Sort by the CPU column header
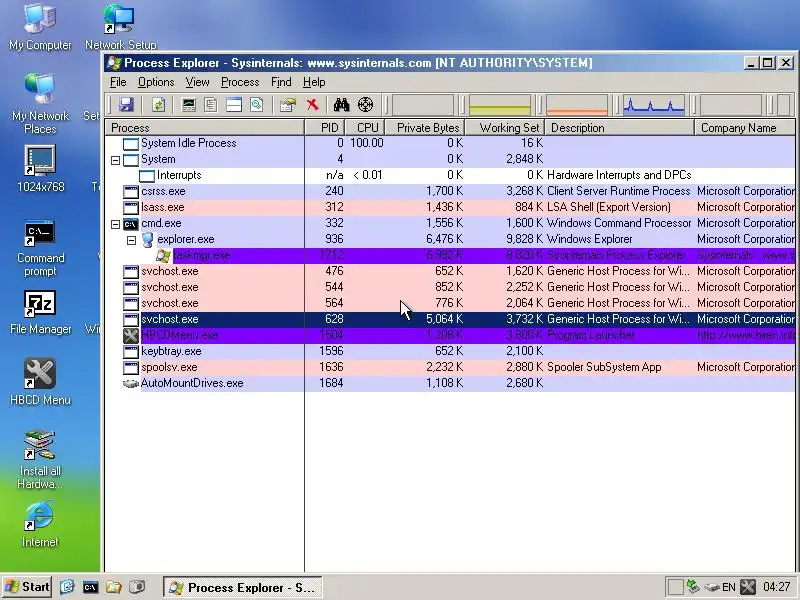Screen dimensions: 800x600 pyautogui.click(x=365, y=128)
